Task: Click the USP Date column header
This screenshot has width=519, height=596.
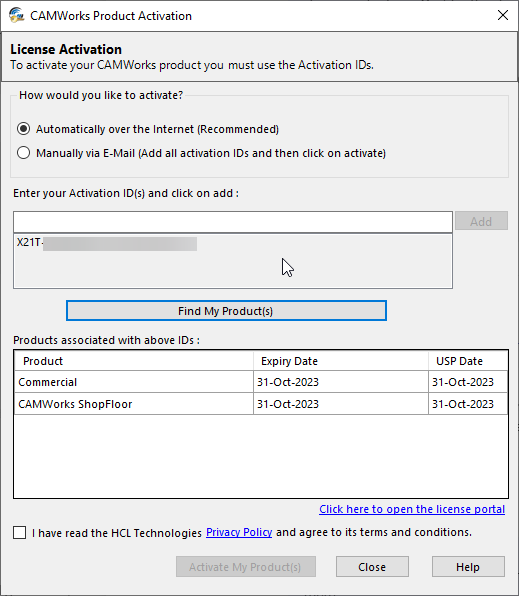Action: coord(468,361)
